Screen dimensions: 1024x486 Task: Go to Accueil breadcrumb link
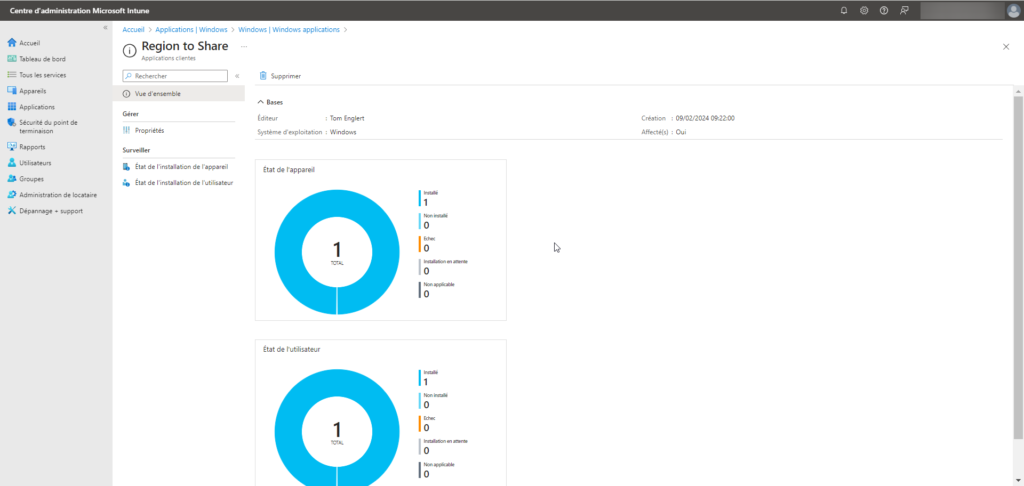point(134,30)
